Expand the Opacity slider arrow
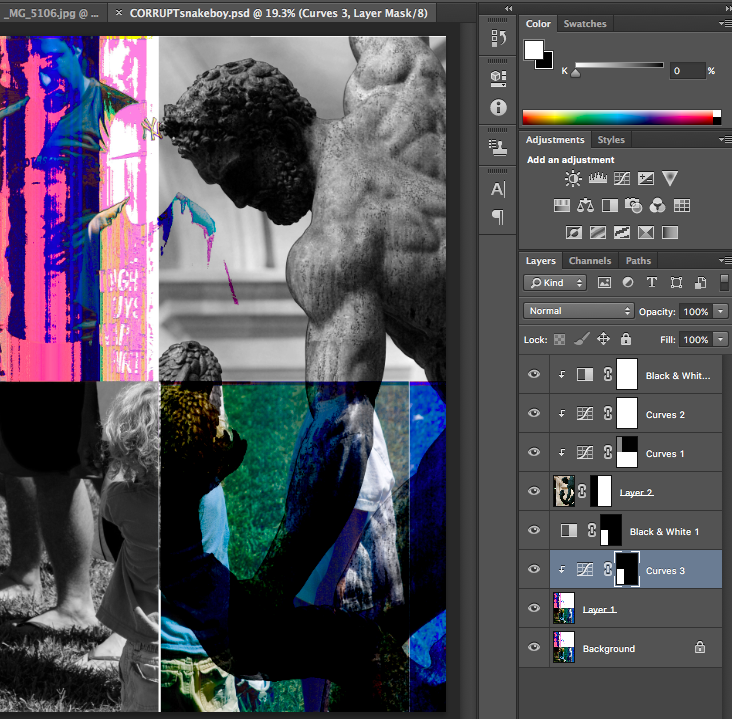Screen dimensions: 732x719 coord(721,311)
